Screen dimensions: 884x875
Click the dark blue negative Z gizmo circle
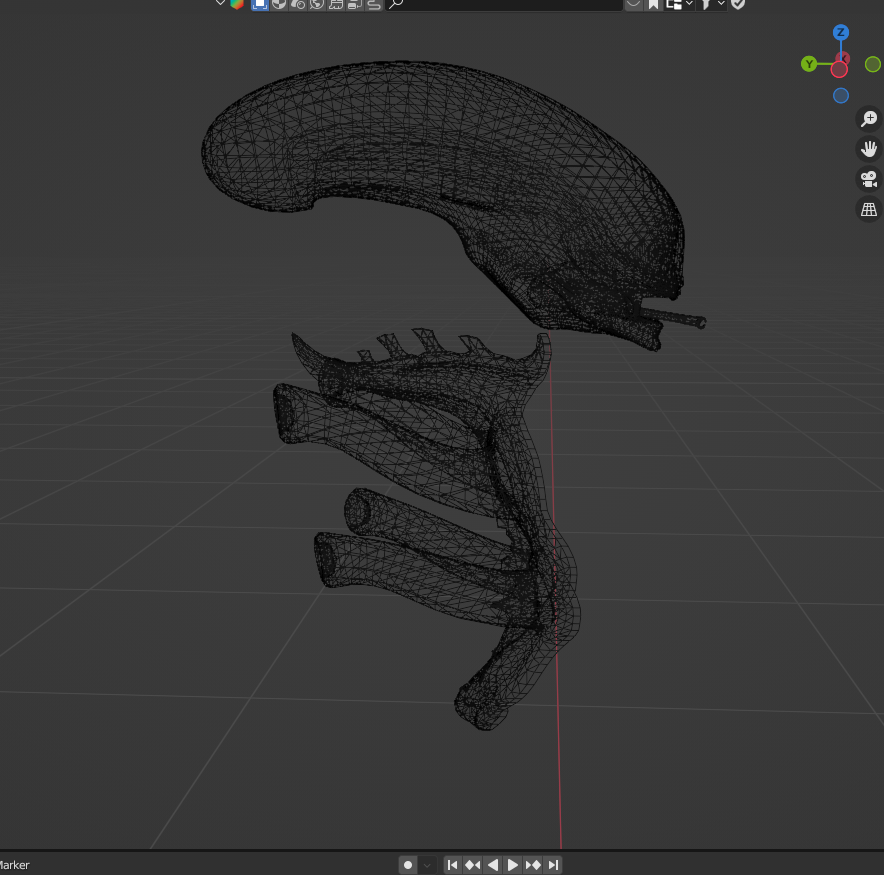[x=841, y=96]
